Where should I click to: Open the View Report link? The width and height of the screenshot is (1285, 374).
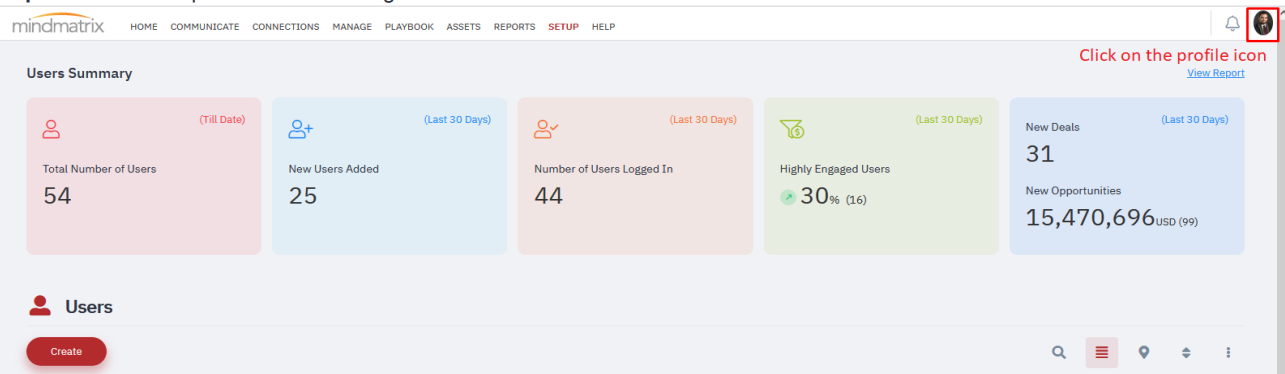click(x=1216, y=73)
